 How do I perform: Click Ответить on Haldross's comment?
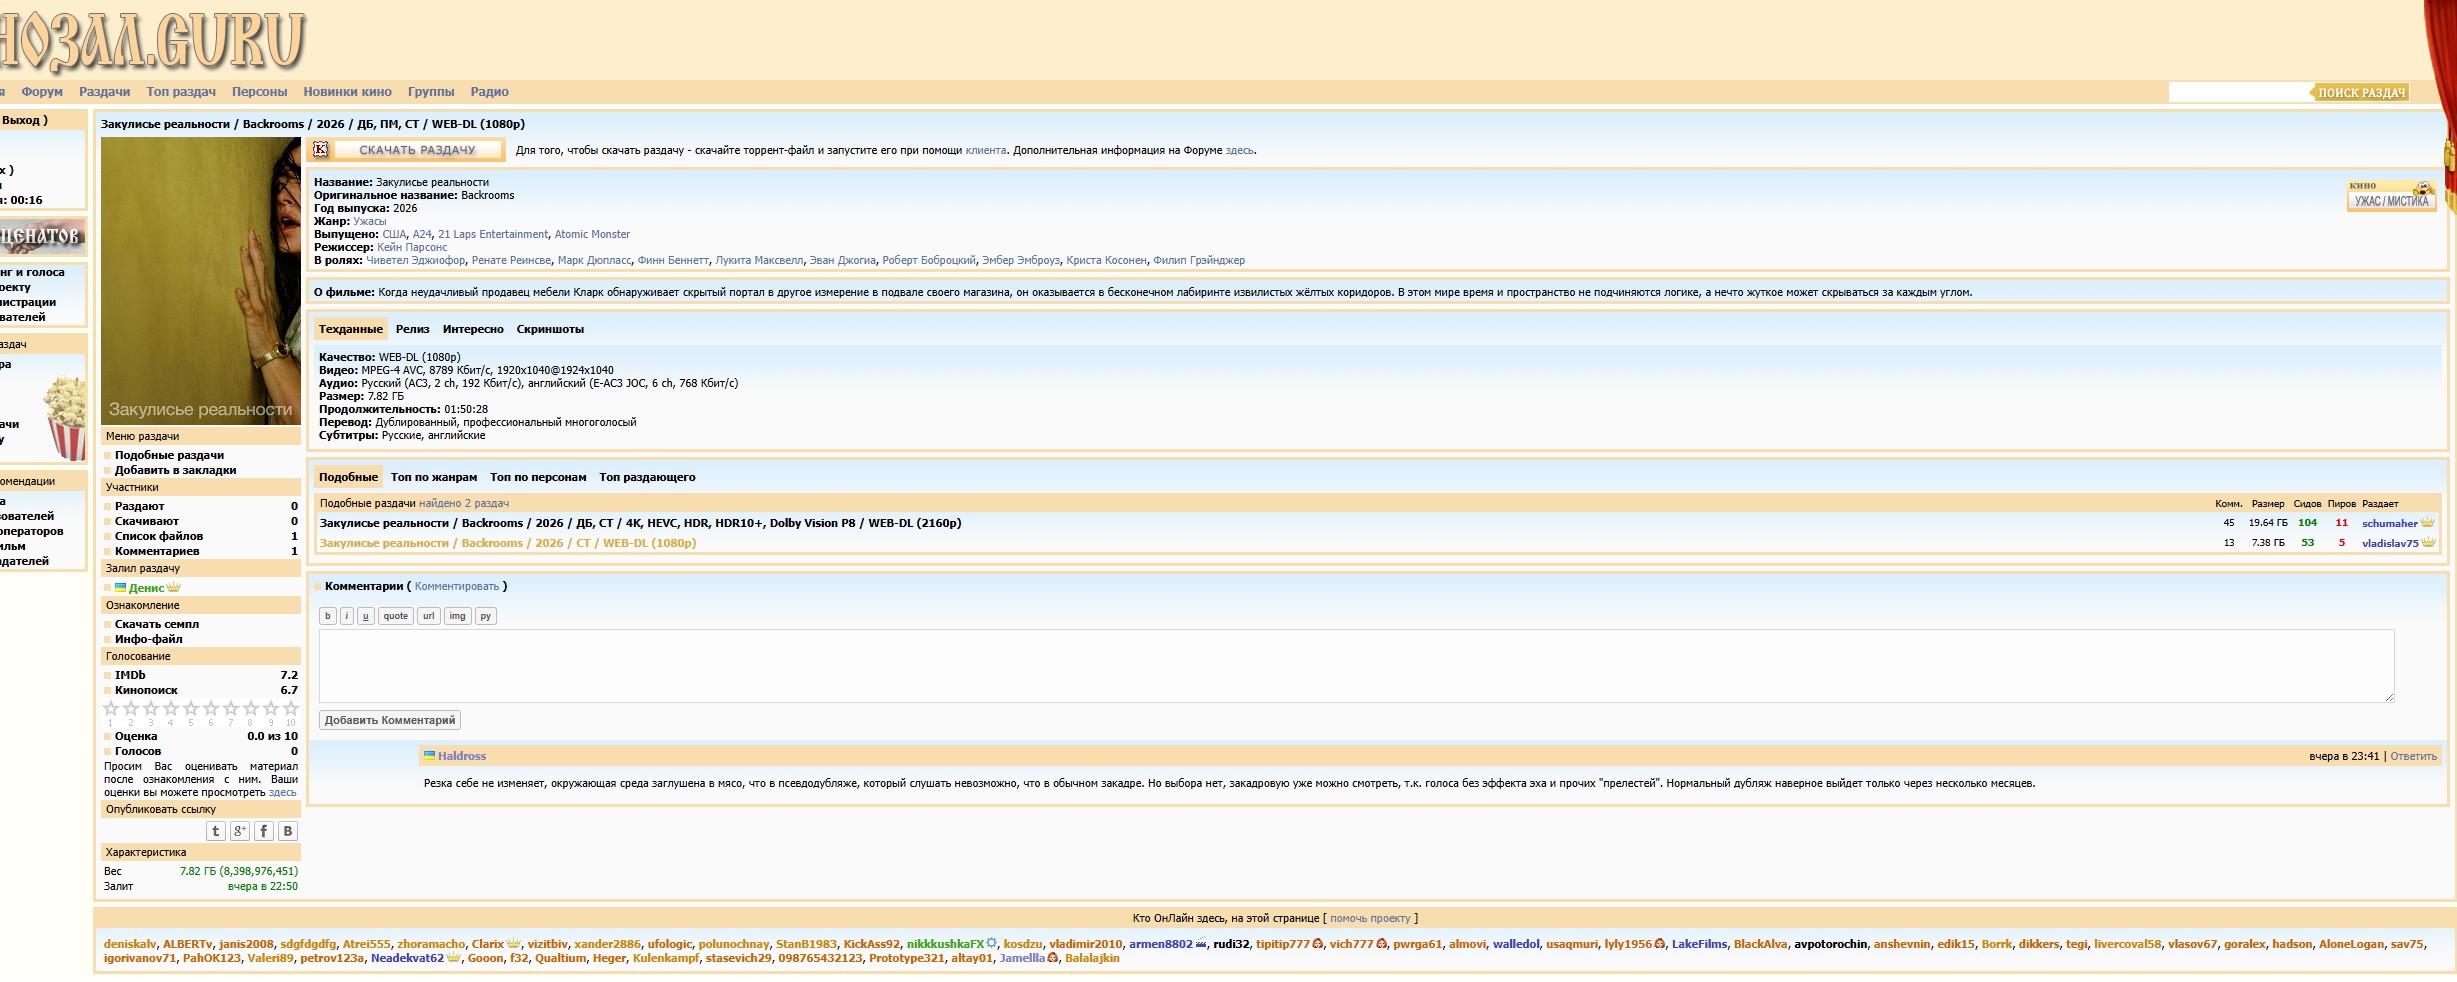[2413, 756]
